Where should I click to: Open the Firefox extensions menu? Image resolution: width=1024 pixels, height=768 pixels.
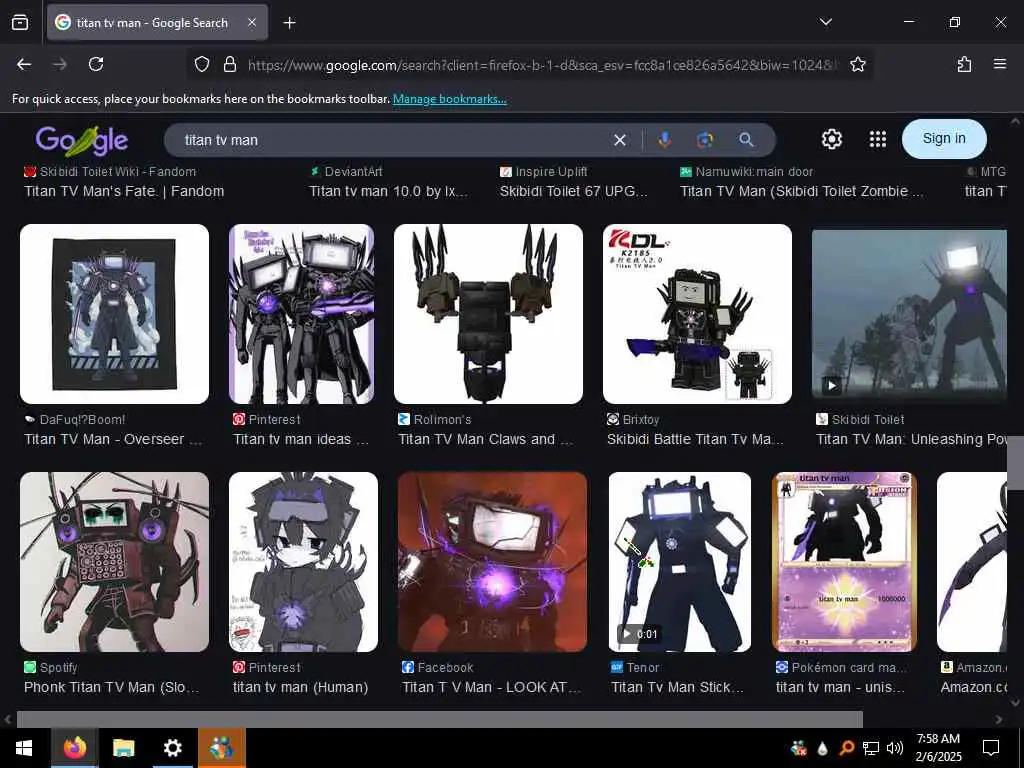point(964,64)
